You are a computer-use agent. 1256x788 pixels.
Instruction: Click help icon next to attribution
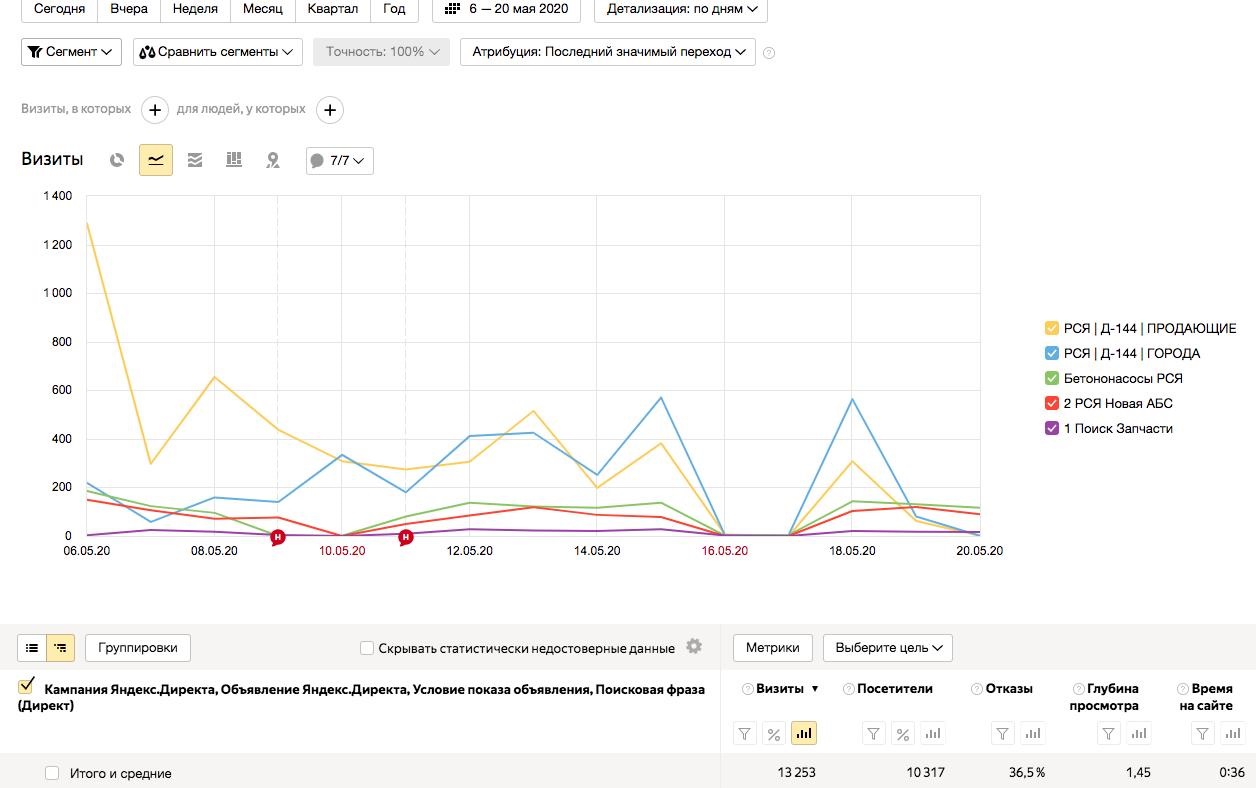(769, 53)
